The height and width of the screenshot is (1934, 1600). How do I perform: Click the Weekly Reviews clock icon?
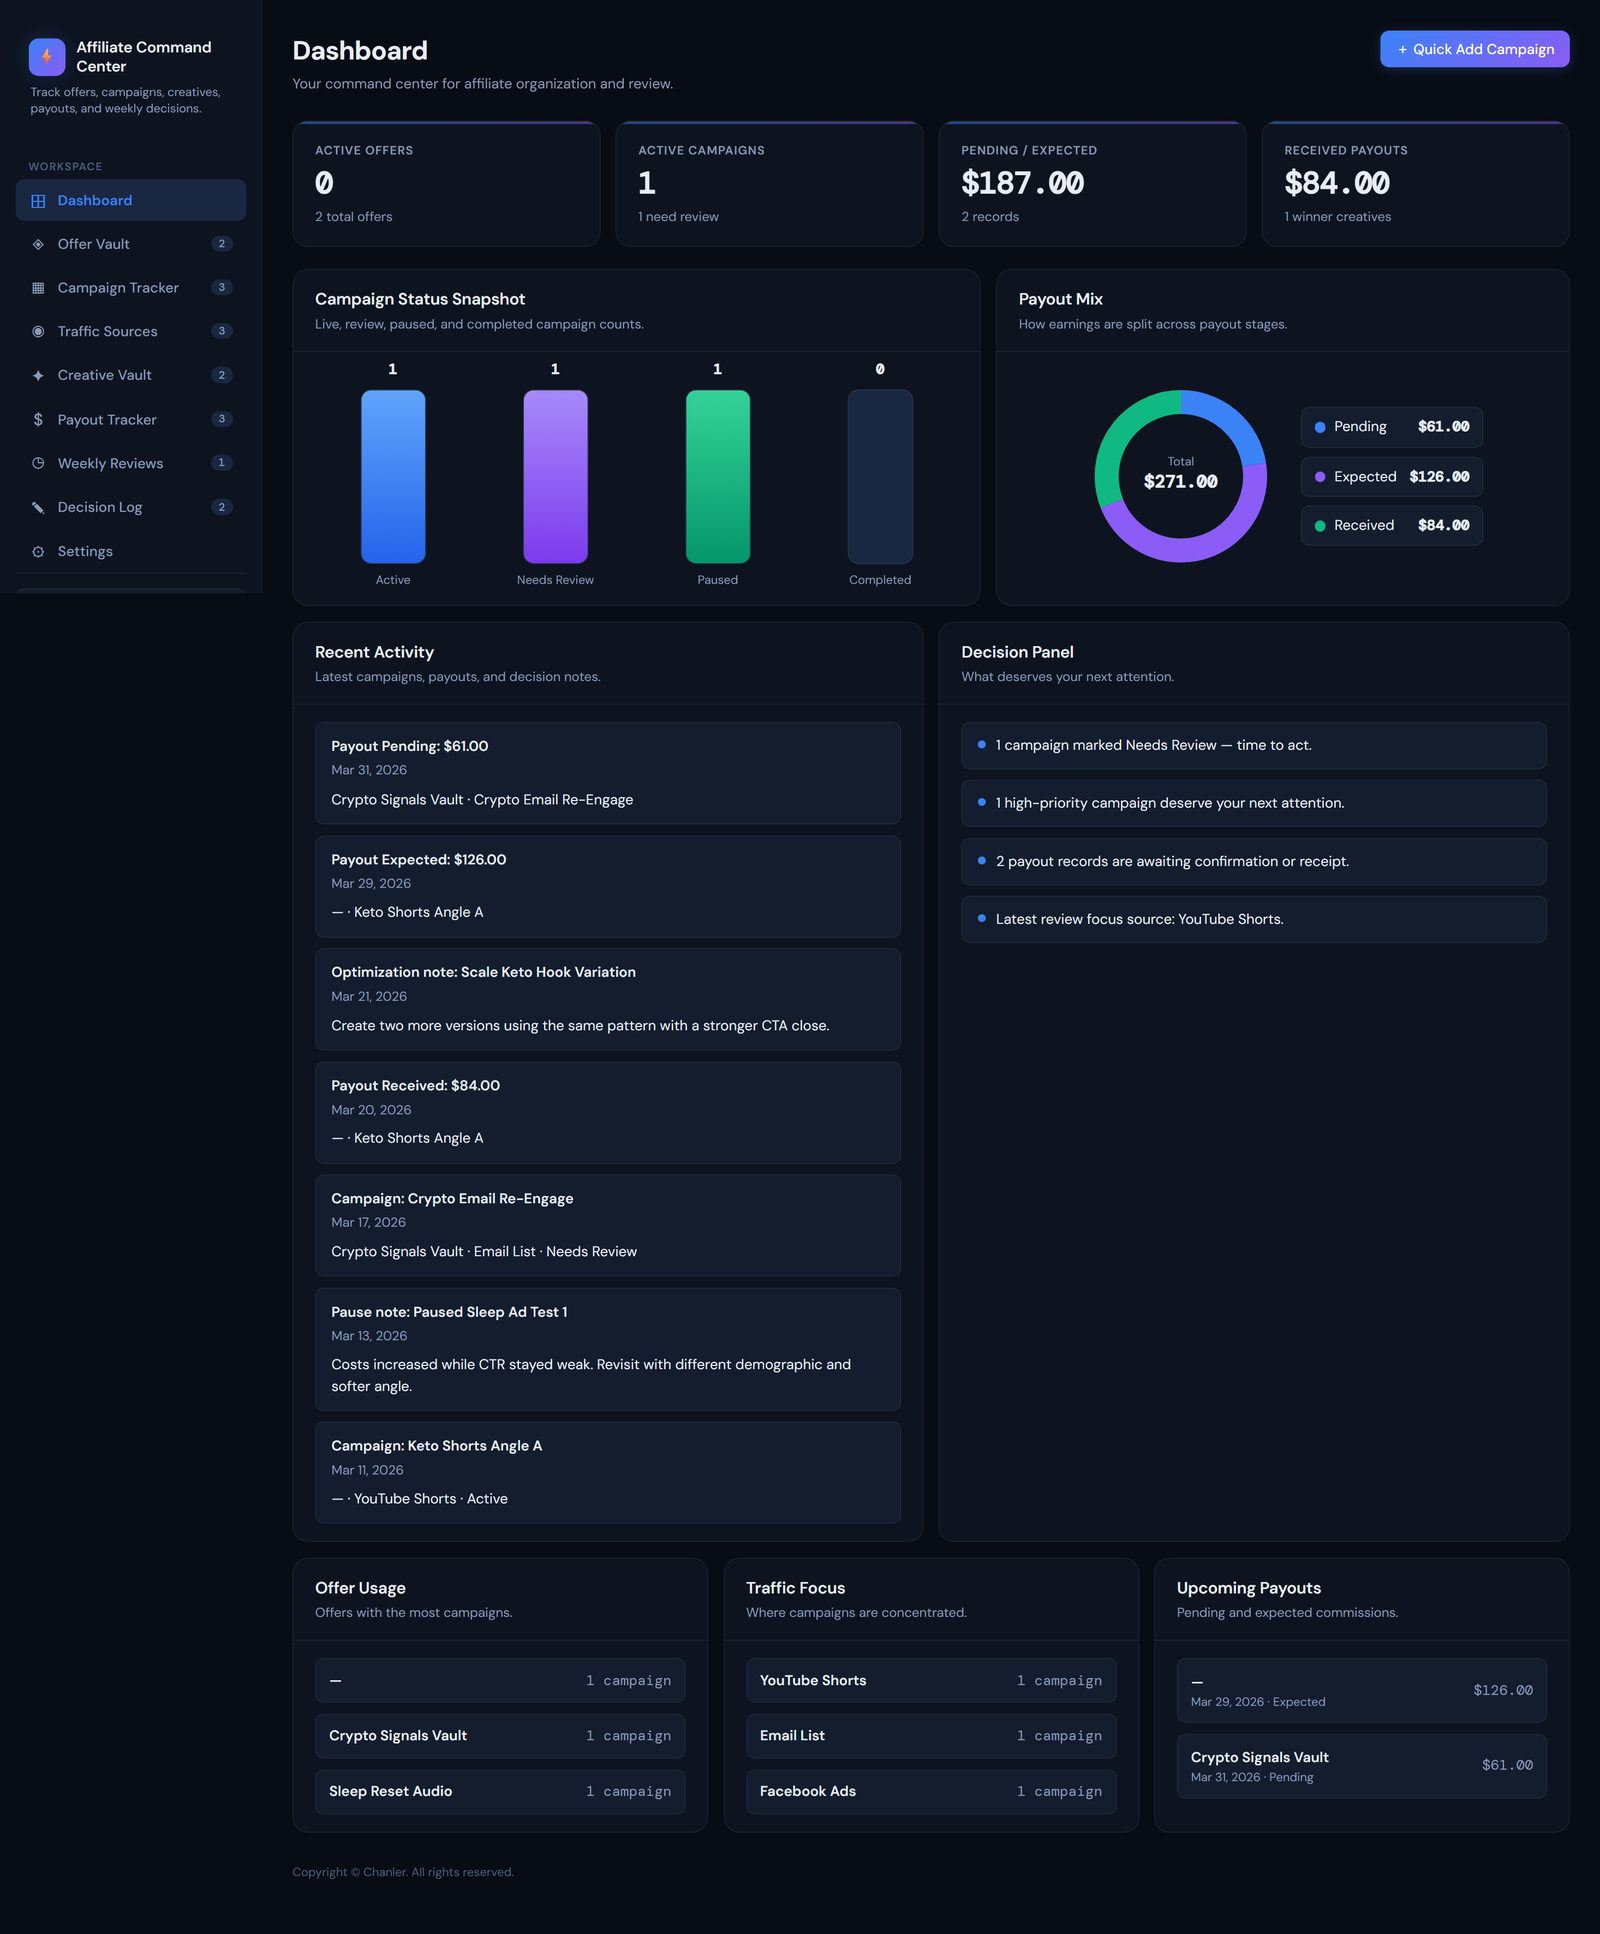[x=38, y=463]
